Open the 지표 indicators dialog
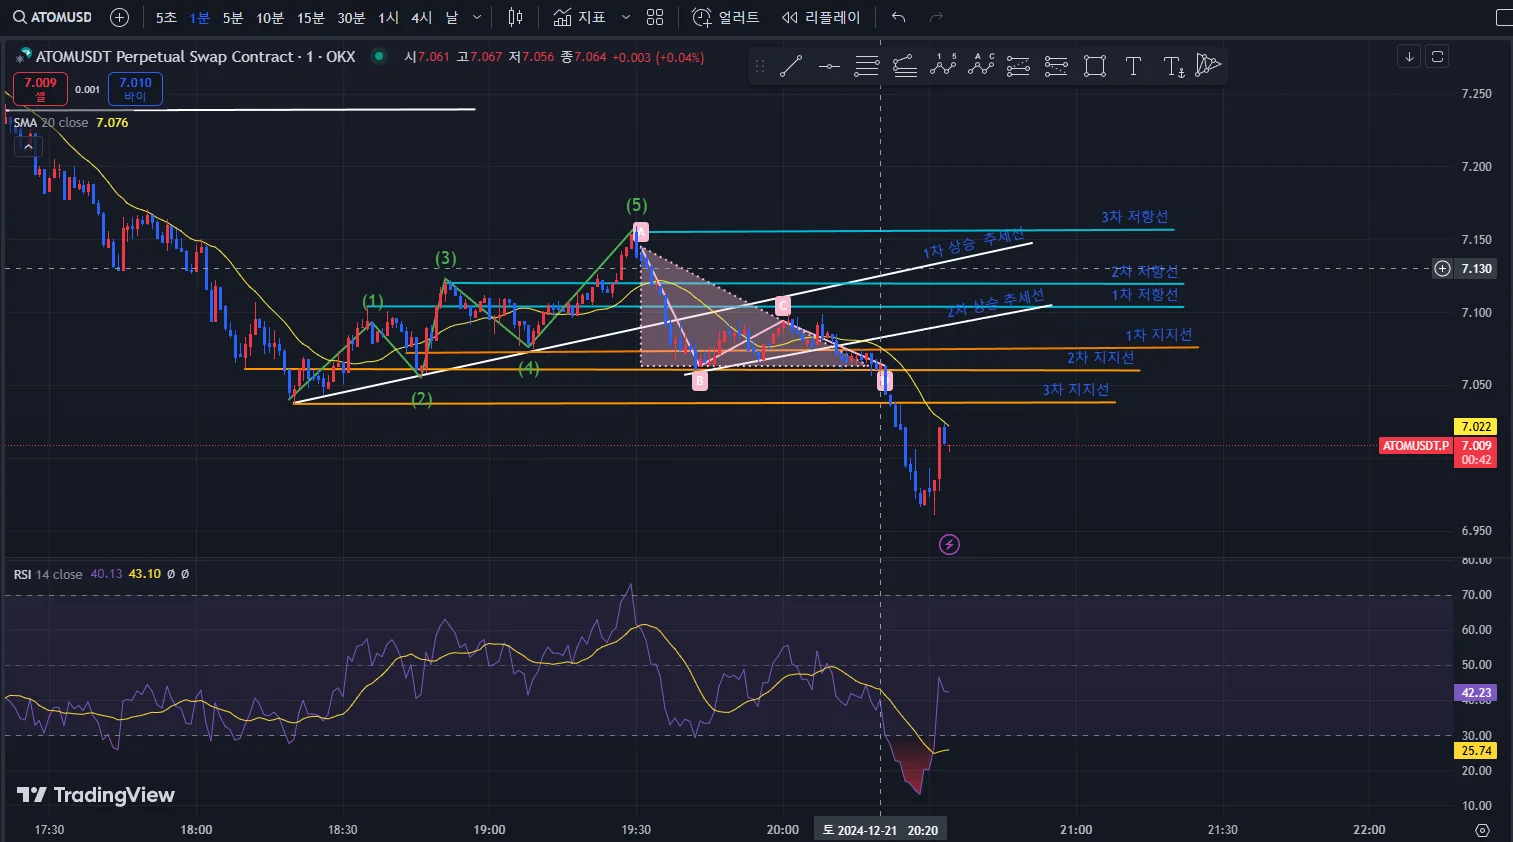 580,17
